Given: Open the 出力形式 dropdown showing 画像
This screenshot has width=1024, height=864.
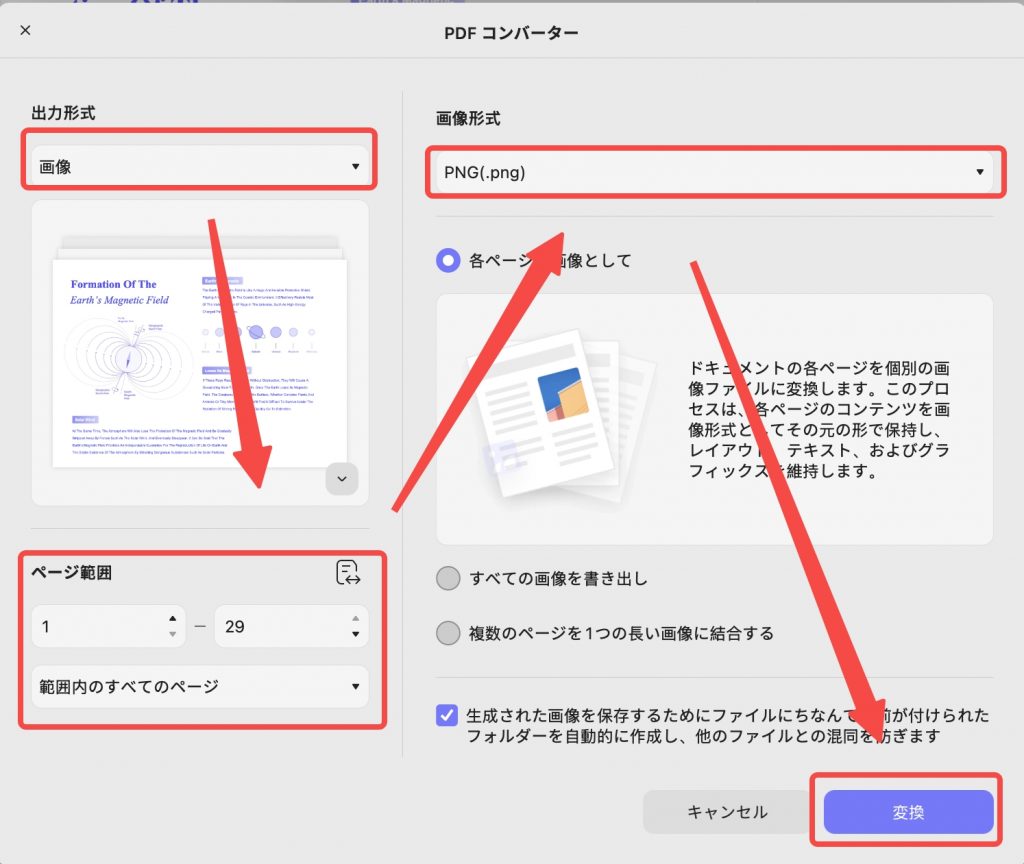Looking at the screenshot, I should coord(200,167).
